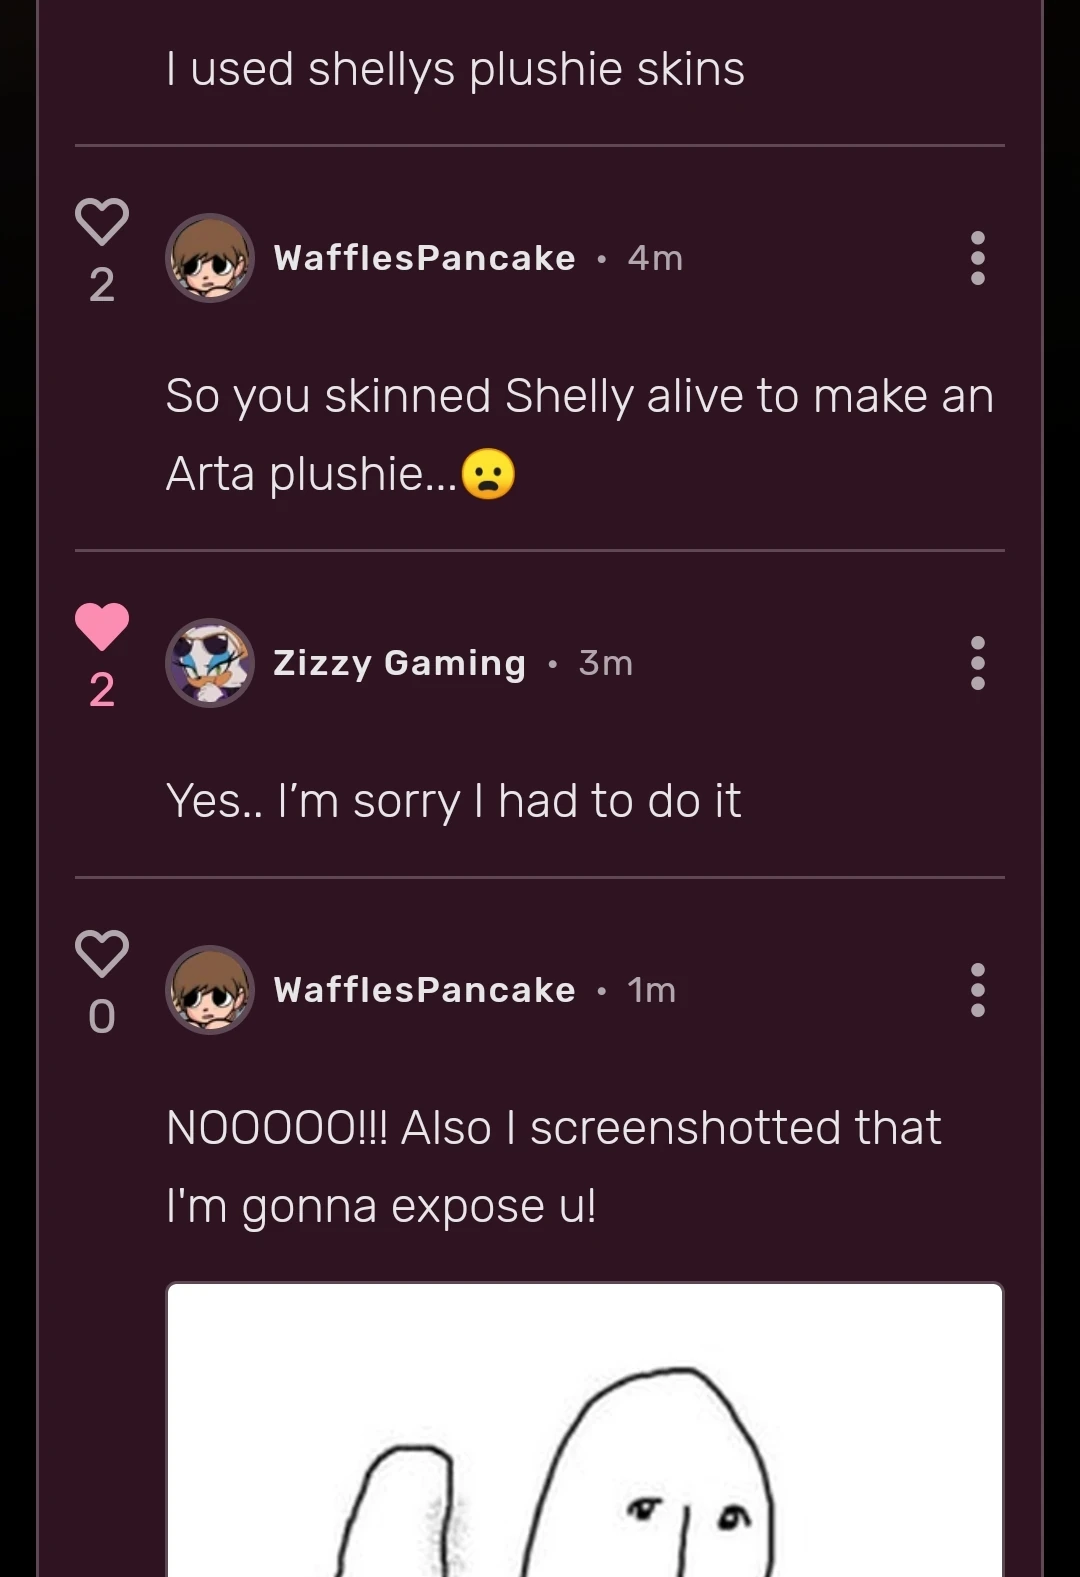The width and height of the screenshot is (1080, 1577).
Task: Click the 3m timestamp on Zizzy Gaming's comment
Action: pyautogui.click(x=606, y=663)
